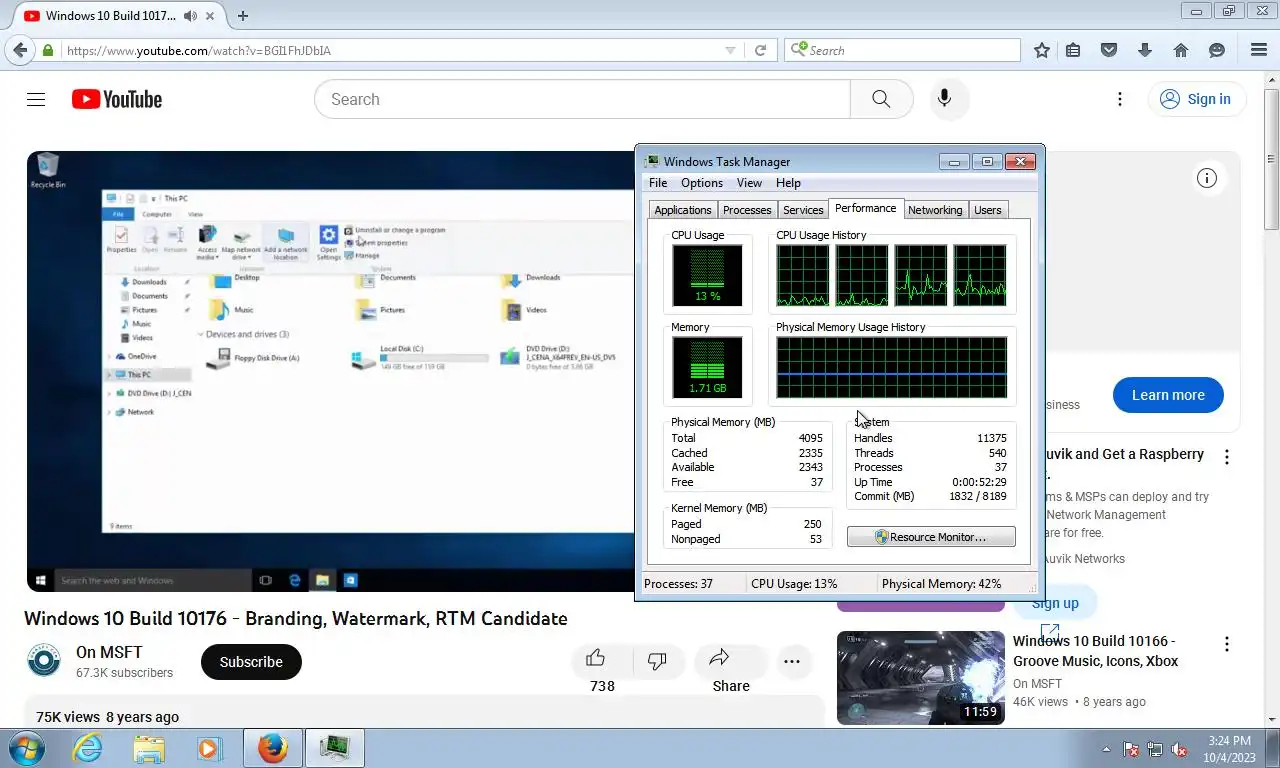This screenshot has height=768, width=1280.
Task: Switch to Users tab in Task Manager
Action: click(988, 210)
